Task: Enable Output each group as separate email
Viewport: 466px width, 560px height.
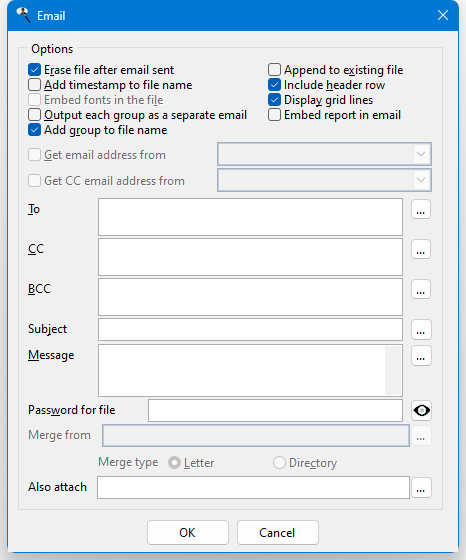Action: coord(34,115)
